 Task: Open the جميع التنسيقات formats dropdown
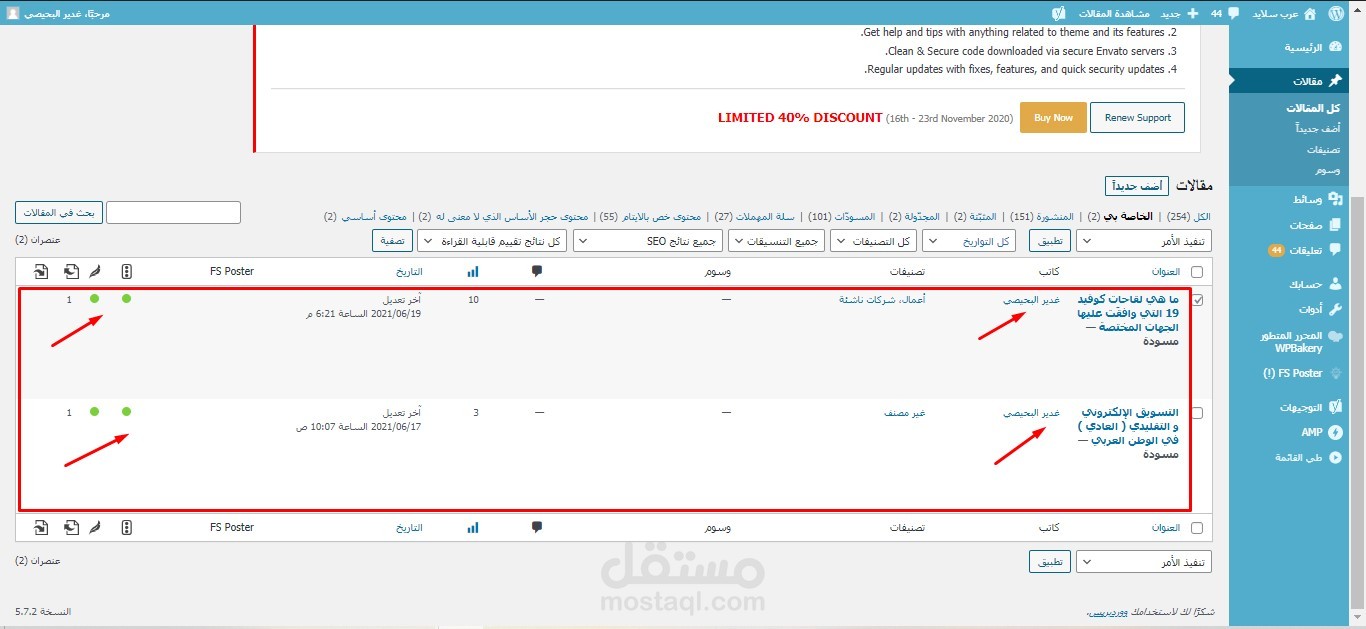776,241
